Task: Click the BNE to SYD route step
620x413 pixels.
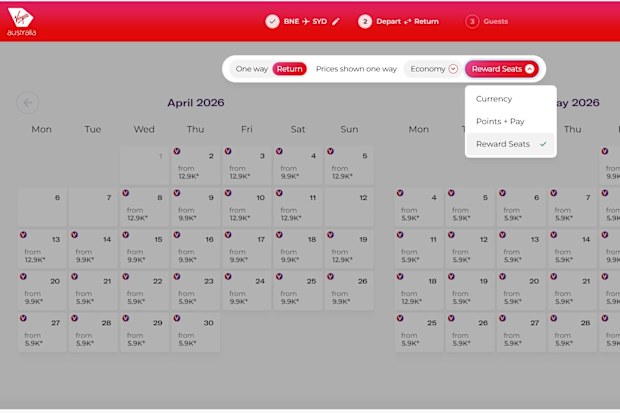Action: tap(302, 21)
